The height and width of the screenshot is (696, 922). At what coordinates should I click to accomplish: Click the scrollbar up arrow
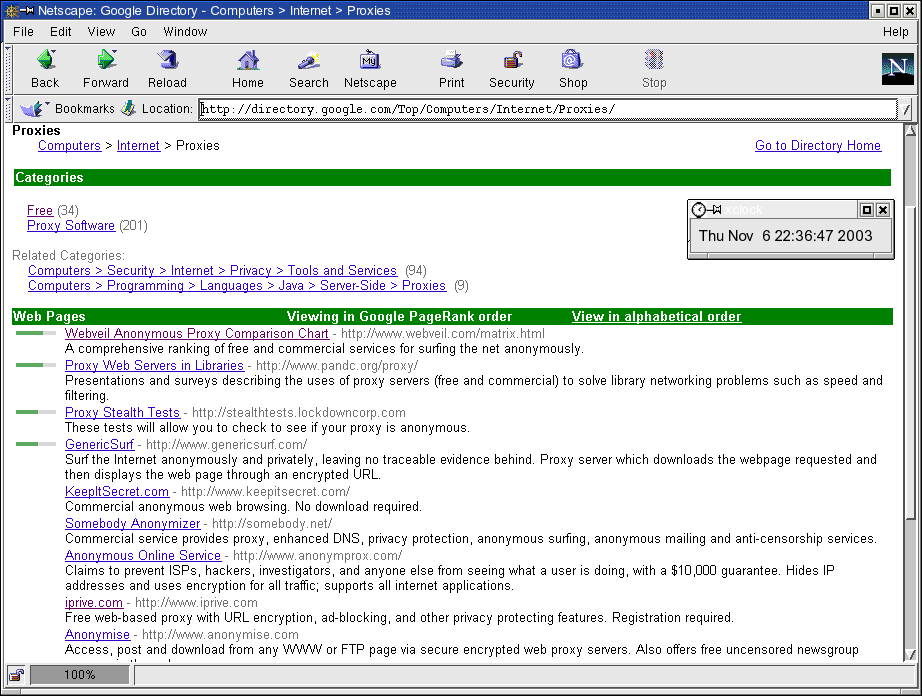[x=910, y=130]
